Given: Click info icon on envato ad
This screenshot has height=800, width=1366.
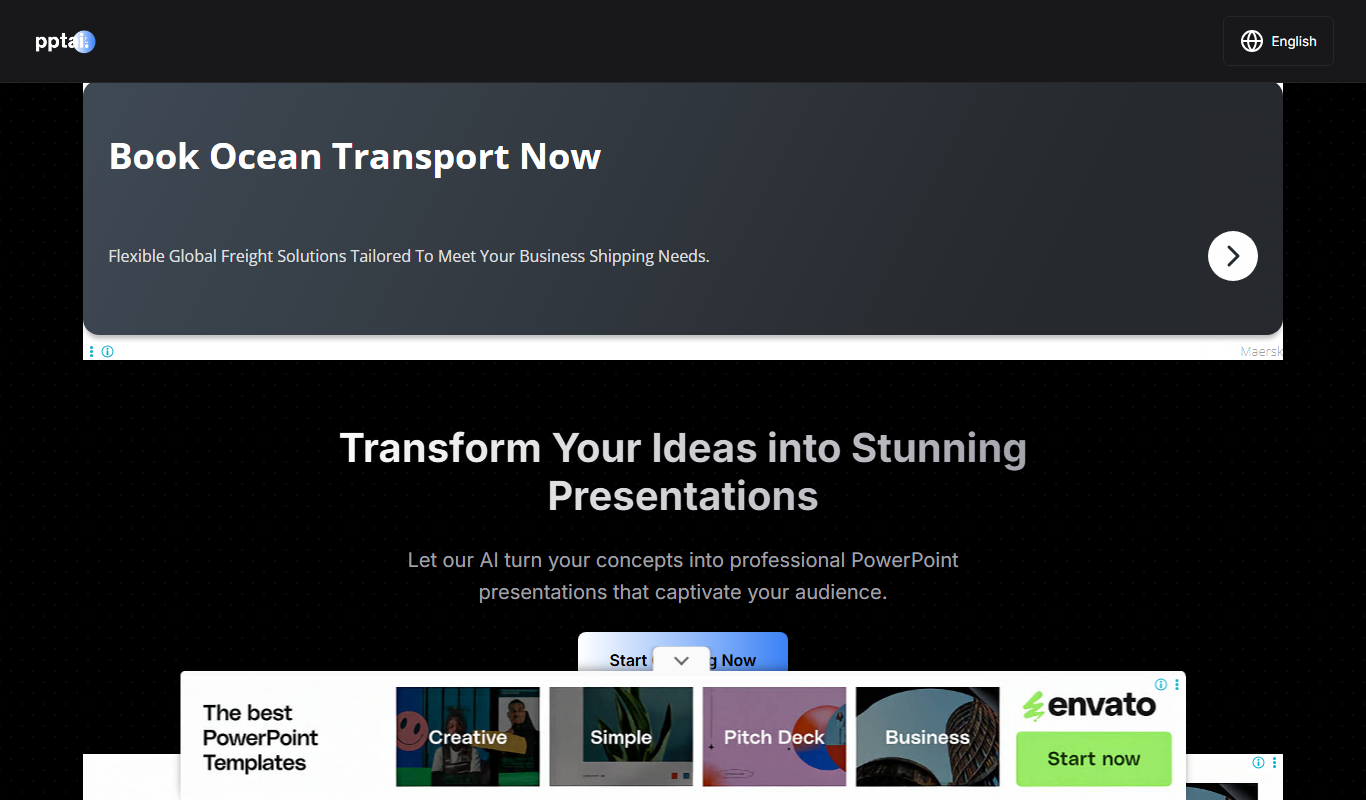Looking at the screenshot, I should (1161, 685).
